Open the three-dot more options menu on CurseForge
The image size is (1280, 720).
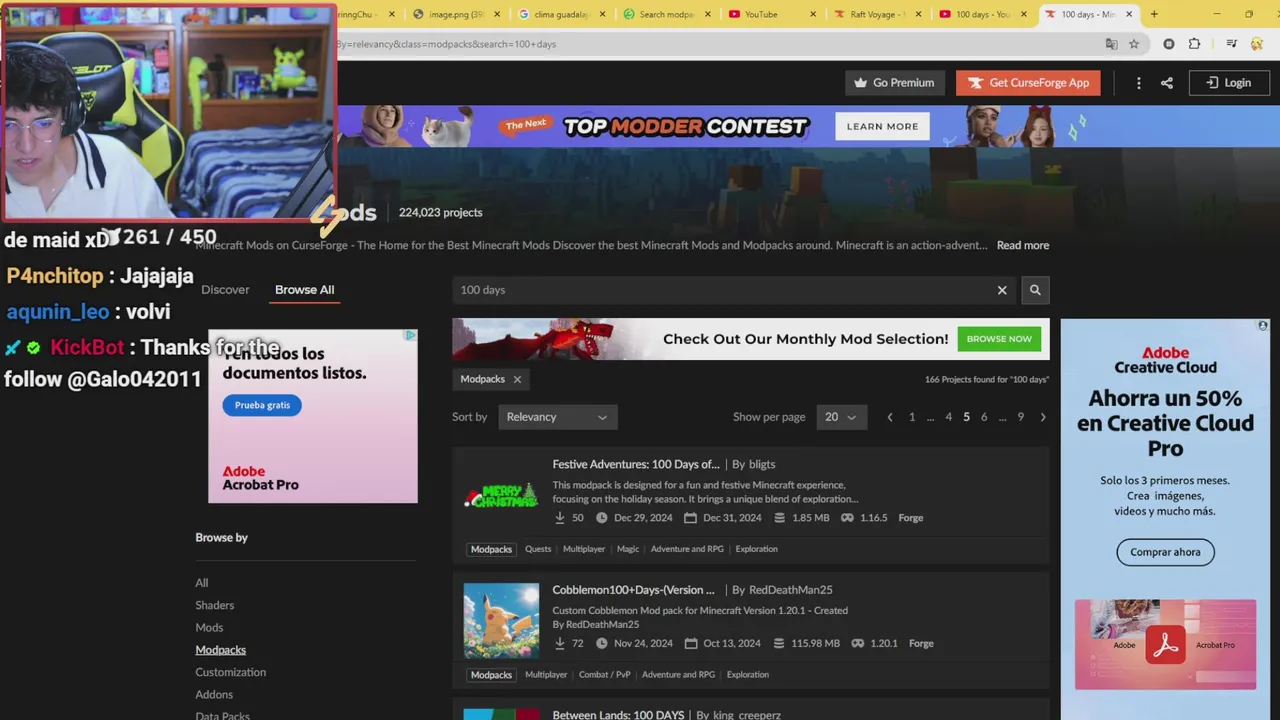point(1138,83)
